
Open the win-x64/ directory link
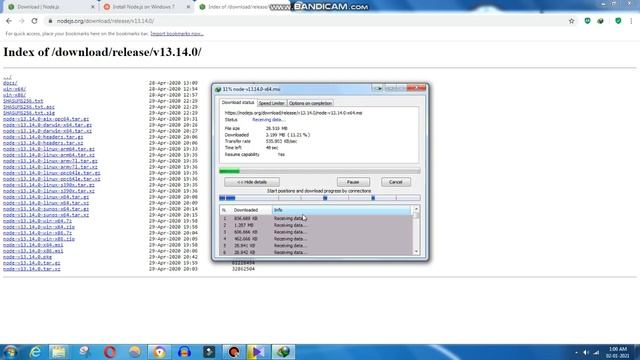click(x=15, y=89)
